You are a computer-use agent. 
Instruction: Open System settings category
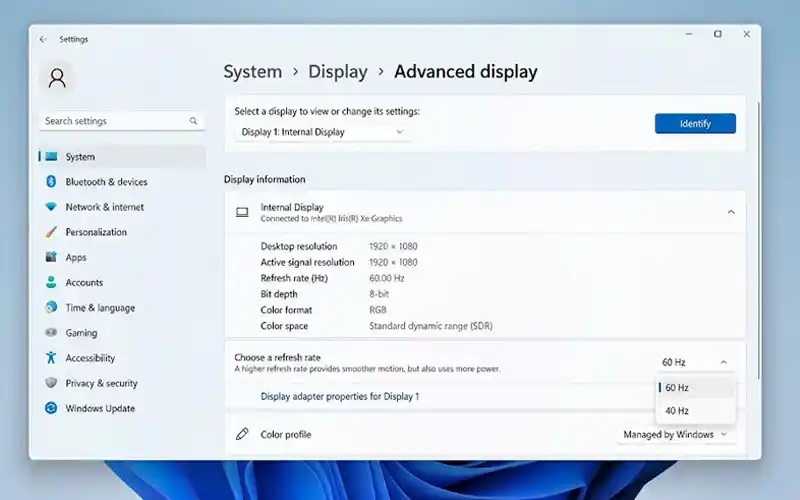pos(122,157)
